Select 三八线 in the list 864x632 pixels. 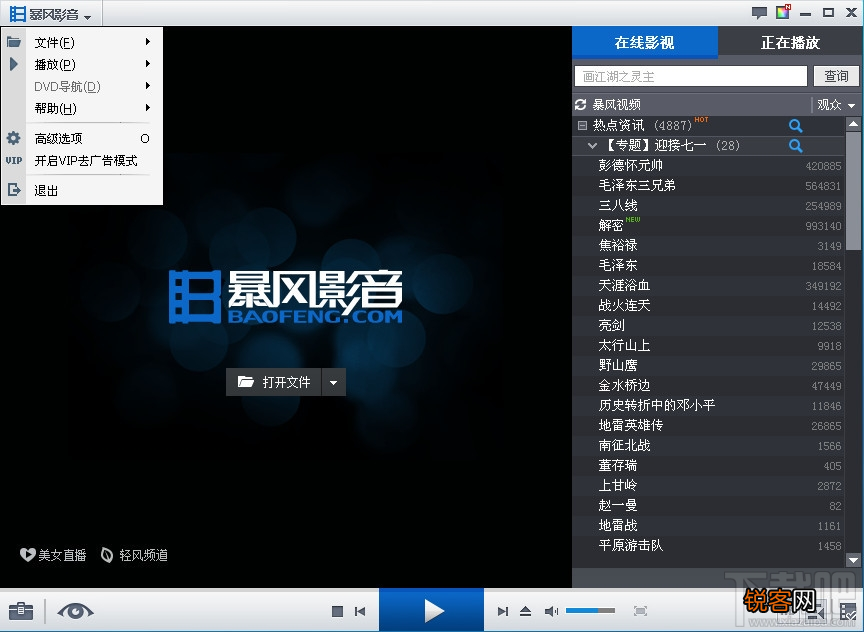[x=709, y=206]
